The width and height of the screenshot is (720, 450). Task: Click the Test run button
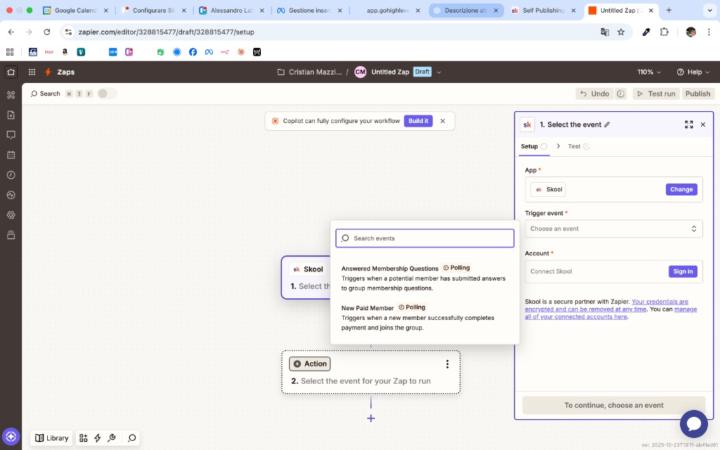pyautogui.click(x=656, y=94)
